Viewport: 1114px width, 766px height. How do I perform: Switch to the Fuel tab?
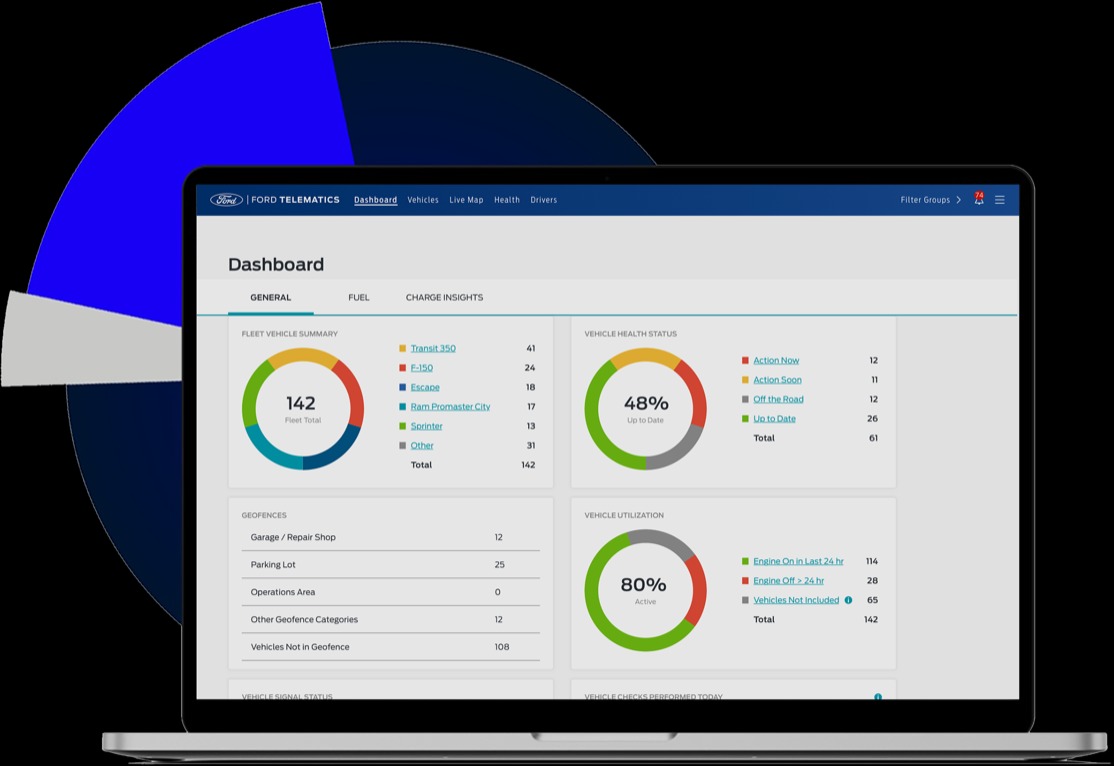click(x=358, y=297)
